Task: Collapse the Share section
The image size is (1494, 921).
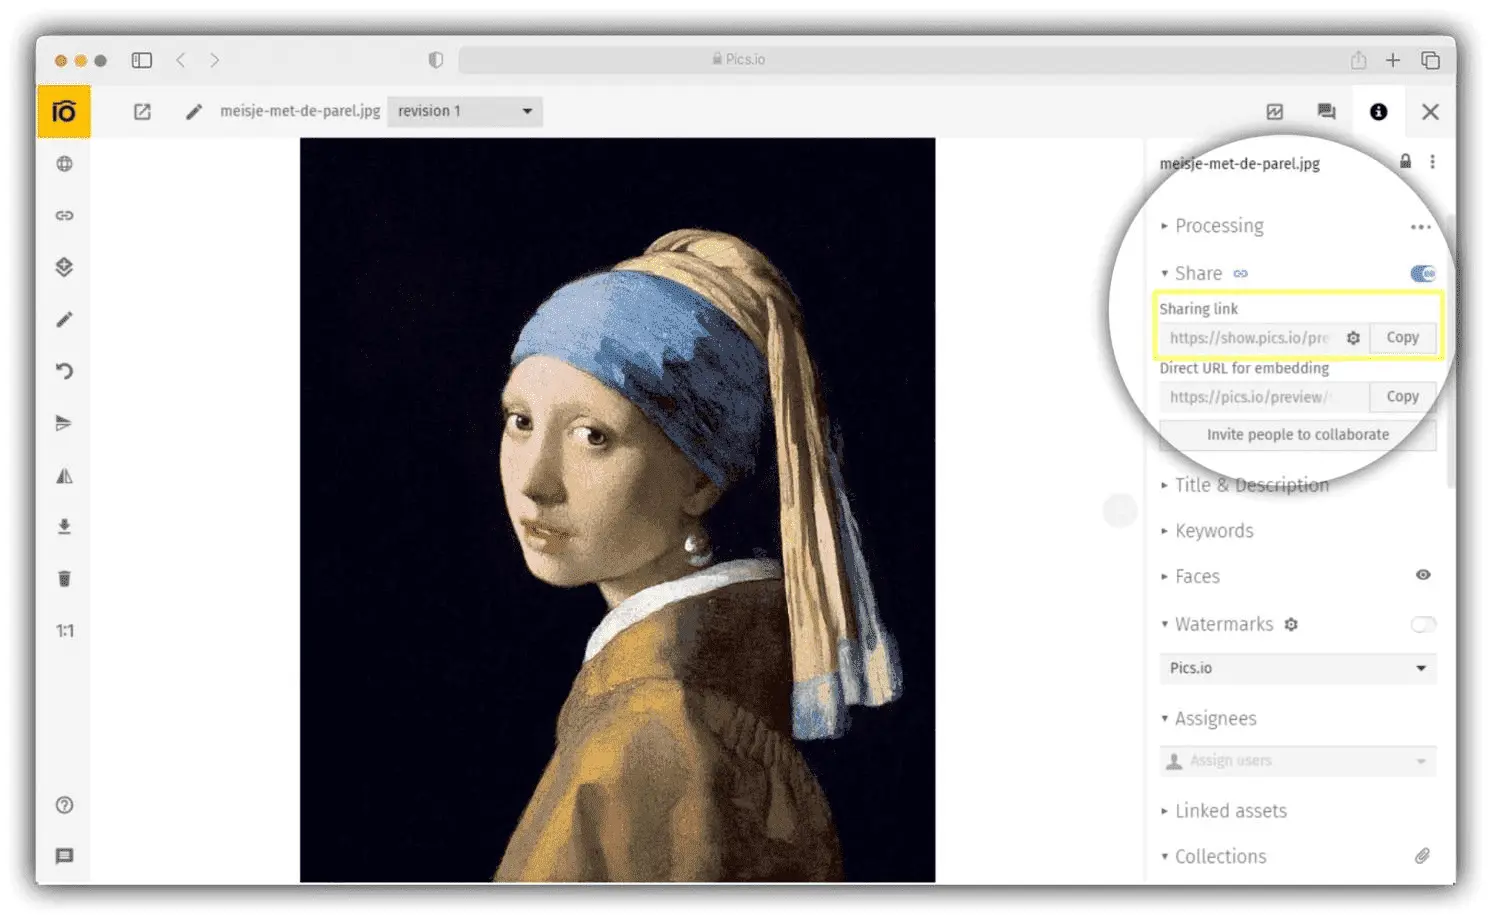Action: (x=1191, y=274)
